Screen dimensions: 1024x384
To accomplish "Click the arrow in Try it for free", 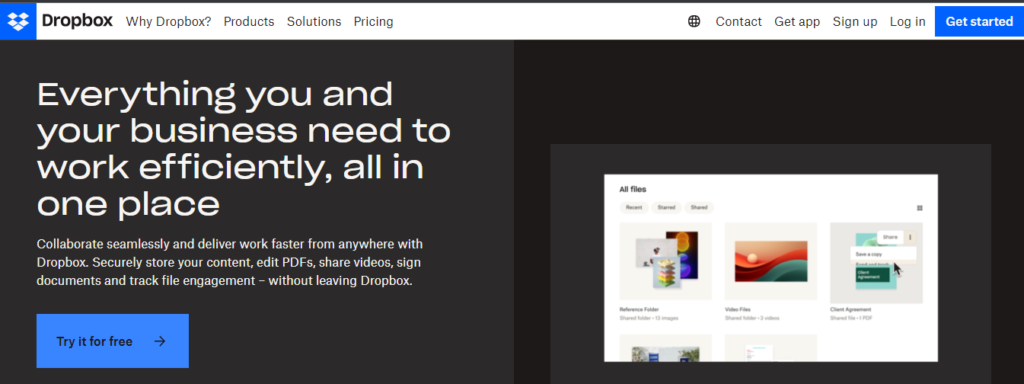I will [x=160, y=341].
